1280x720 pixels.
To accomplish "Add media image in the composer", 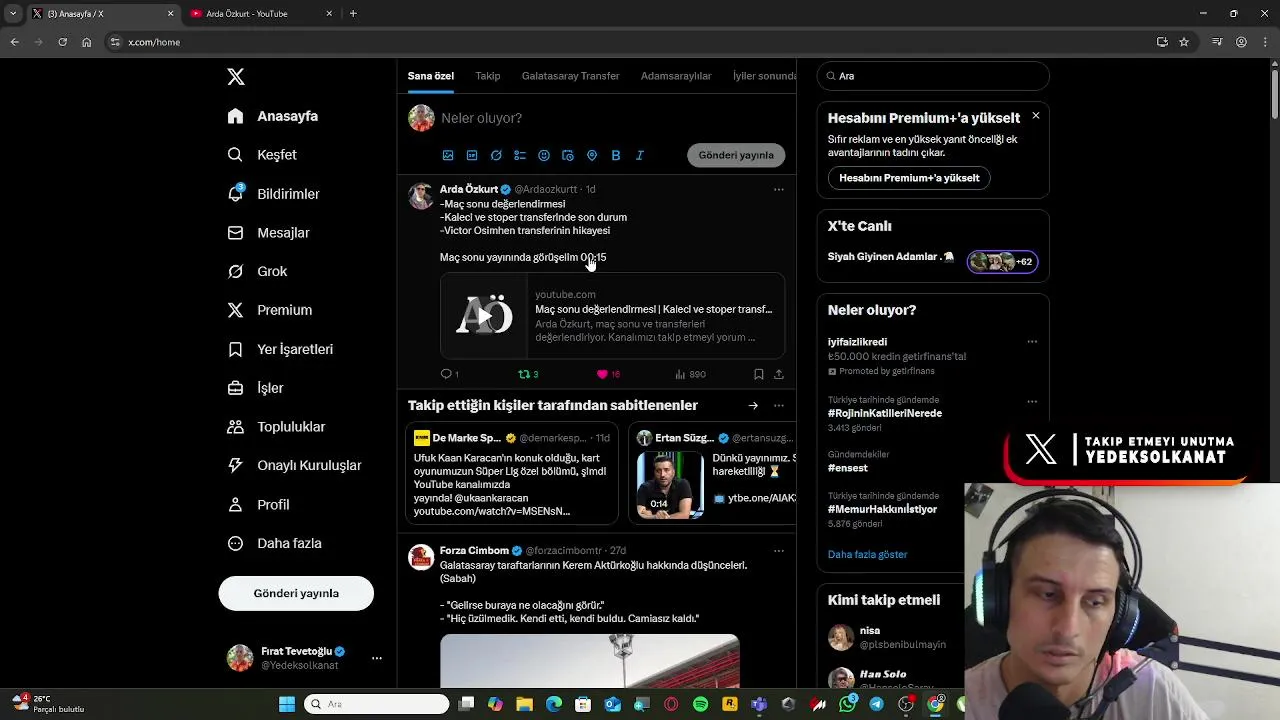I will click(448, 155).
